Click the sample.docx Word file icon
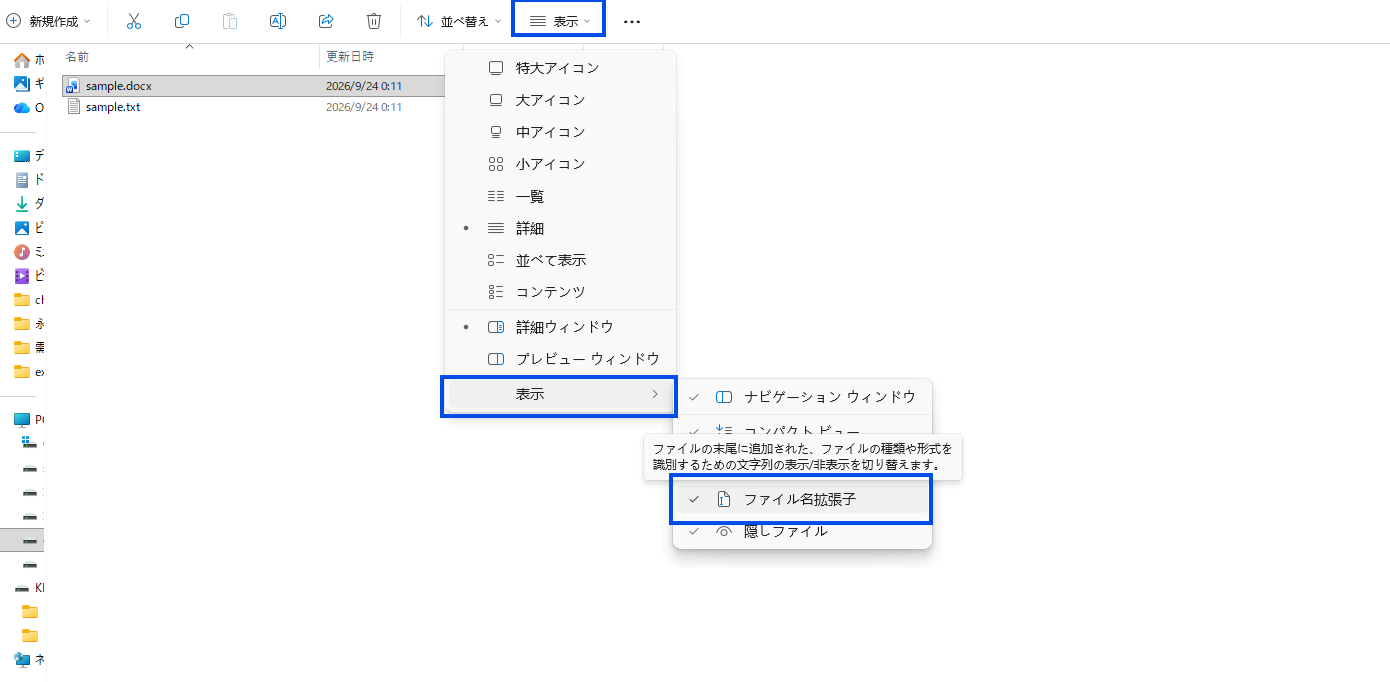Viewport: 1390px width, 682px height. [x=73, y=86]
